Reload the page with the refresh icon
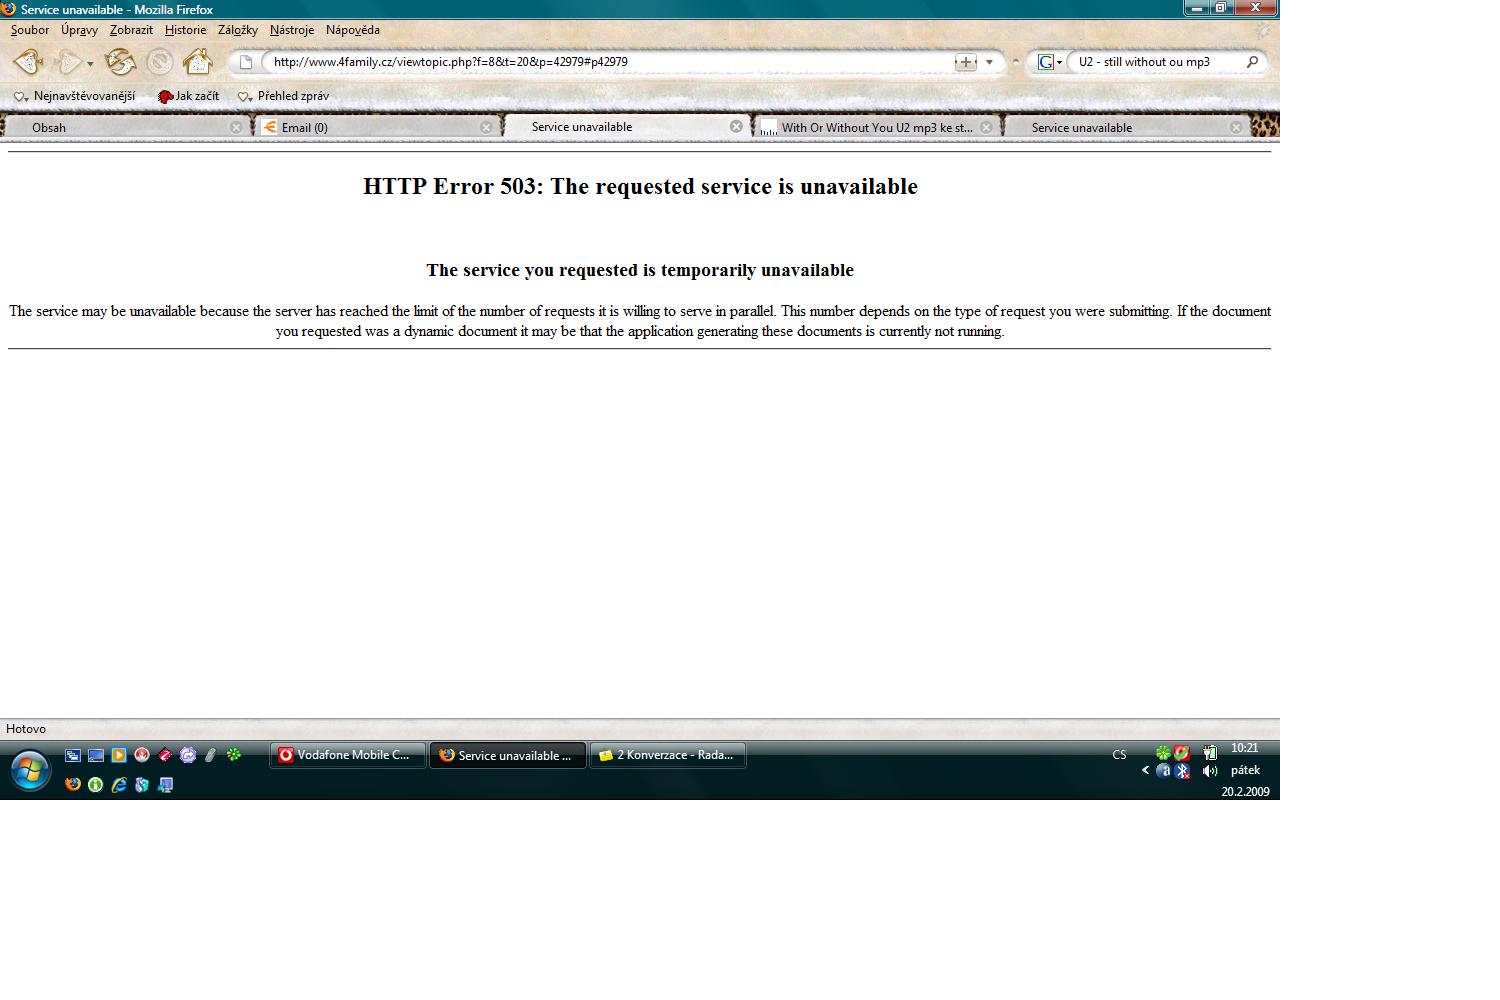1500x1000 pixels. click(x=120, y=62)
